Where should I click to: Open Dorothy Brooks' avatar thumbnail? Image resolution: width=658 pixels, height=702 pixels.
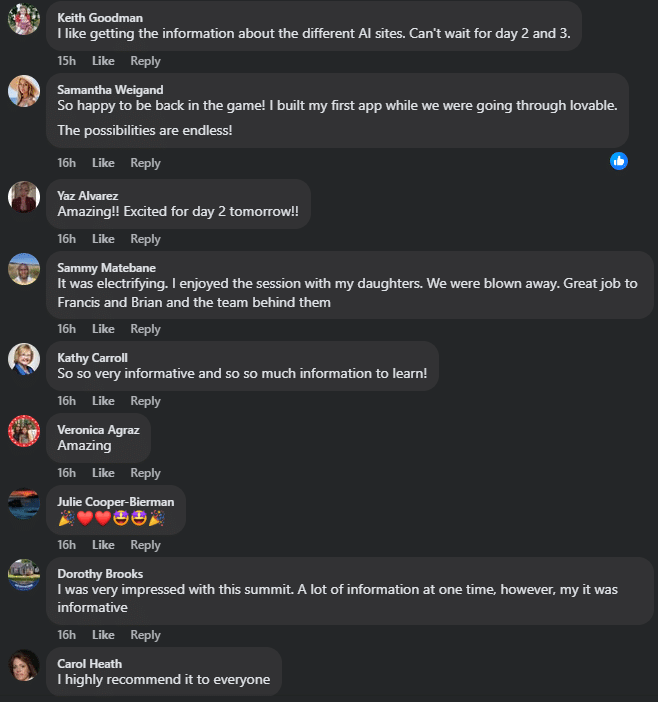coord(24,575)
